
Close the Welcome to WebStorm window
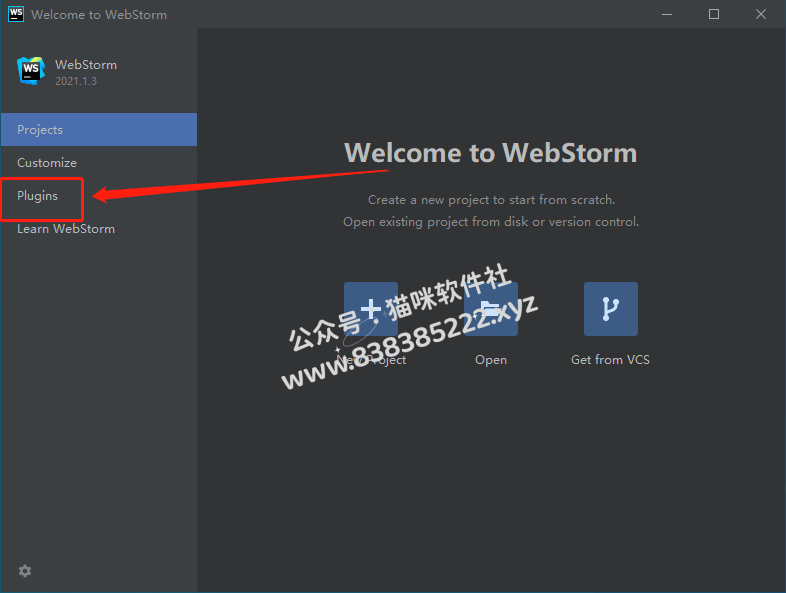[761, 14]
